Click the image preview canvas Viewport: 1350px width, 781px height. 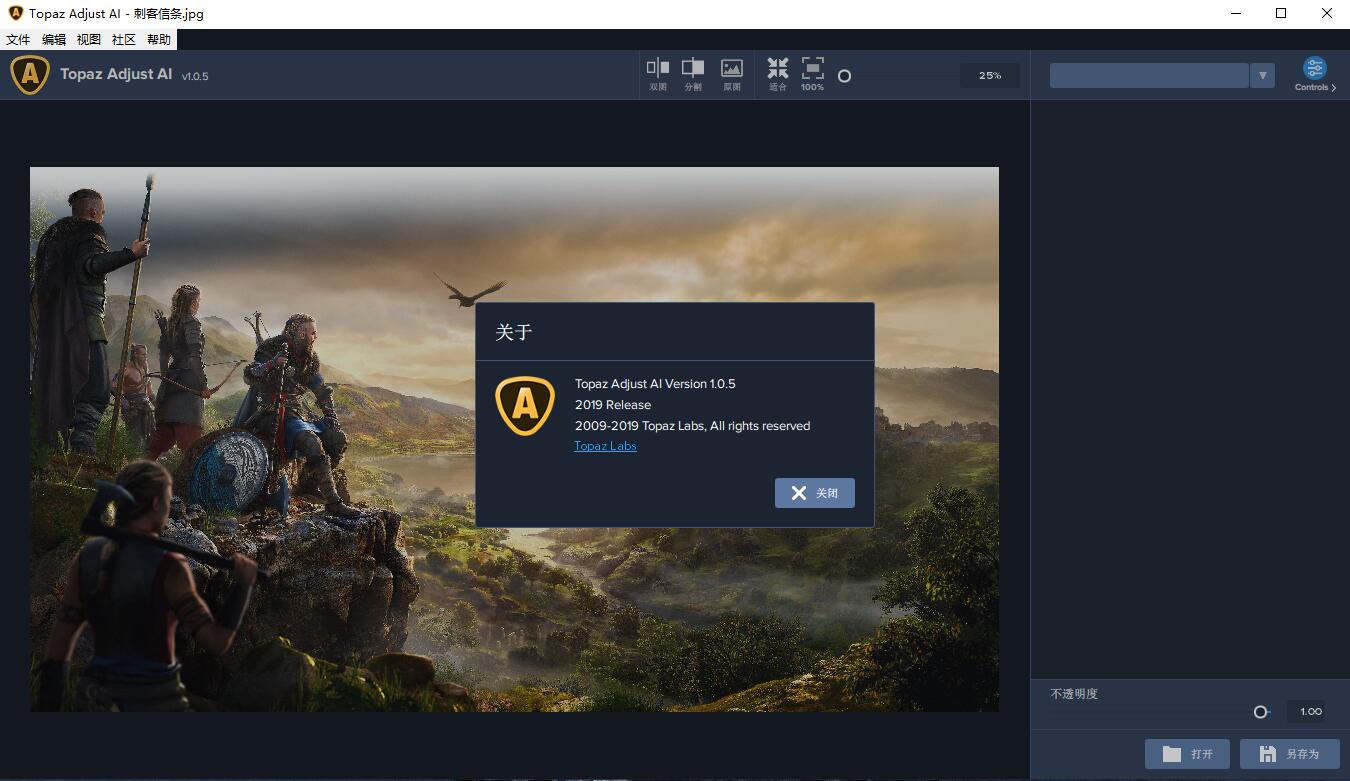[514, 439]
